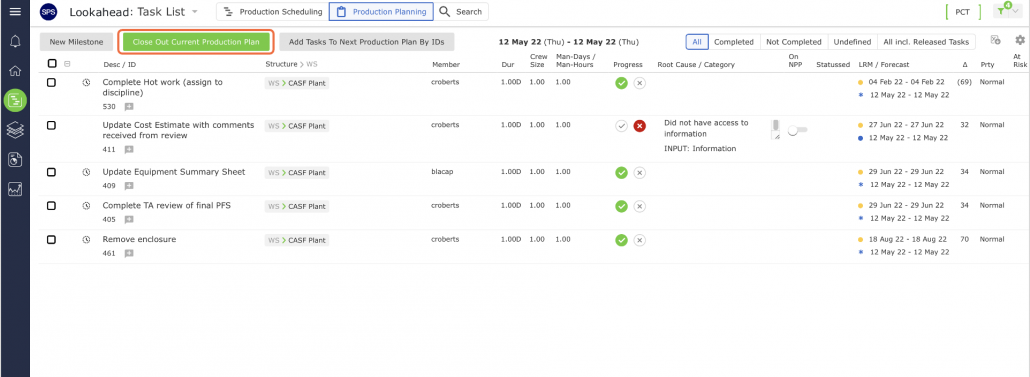Open the stacked layers sidebar icon

(14, 129)
